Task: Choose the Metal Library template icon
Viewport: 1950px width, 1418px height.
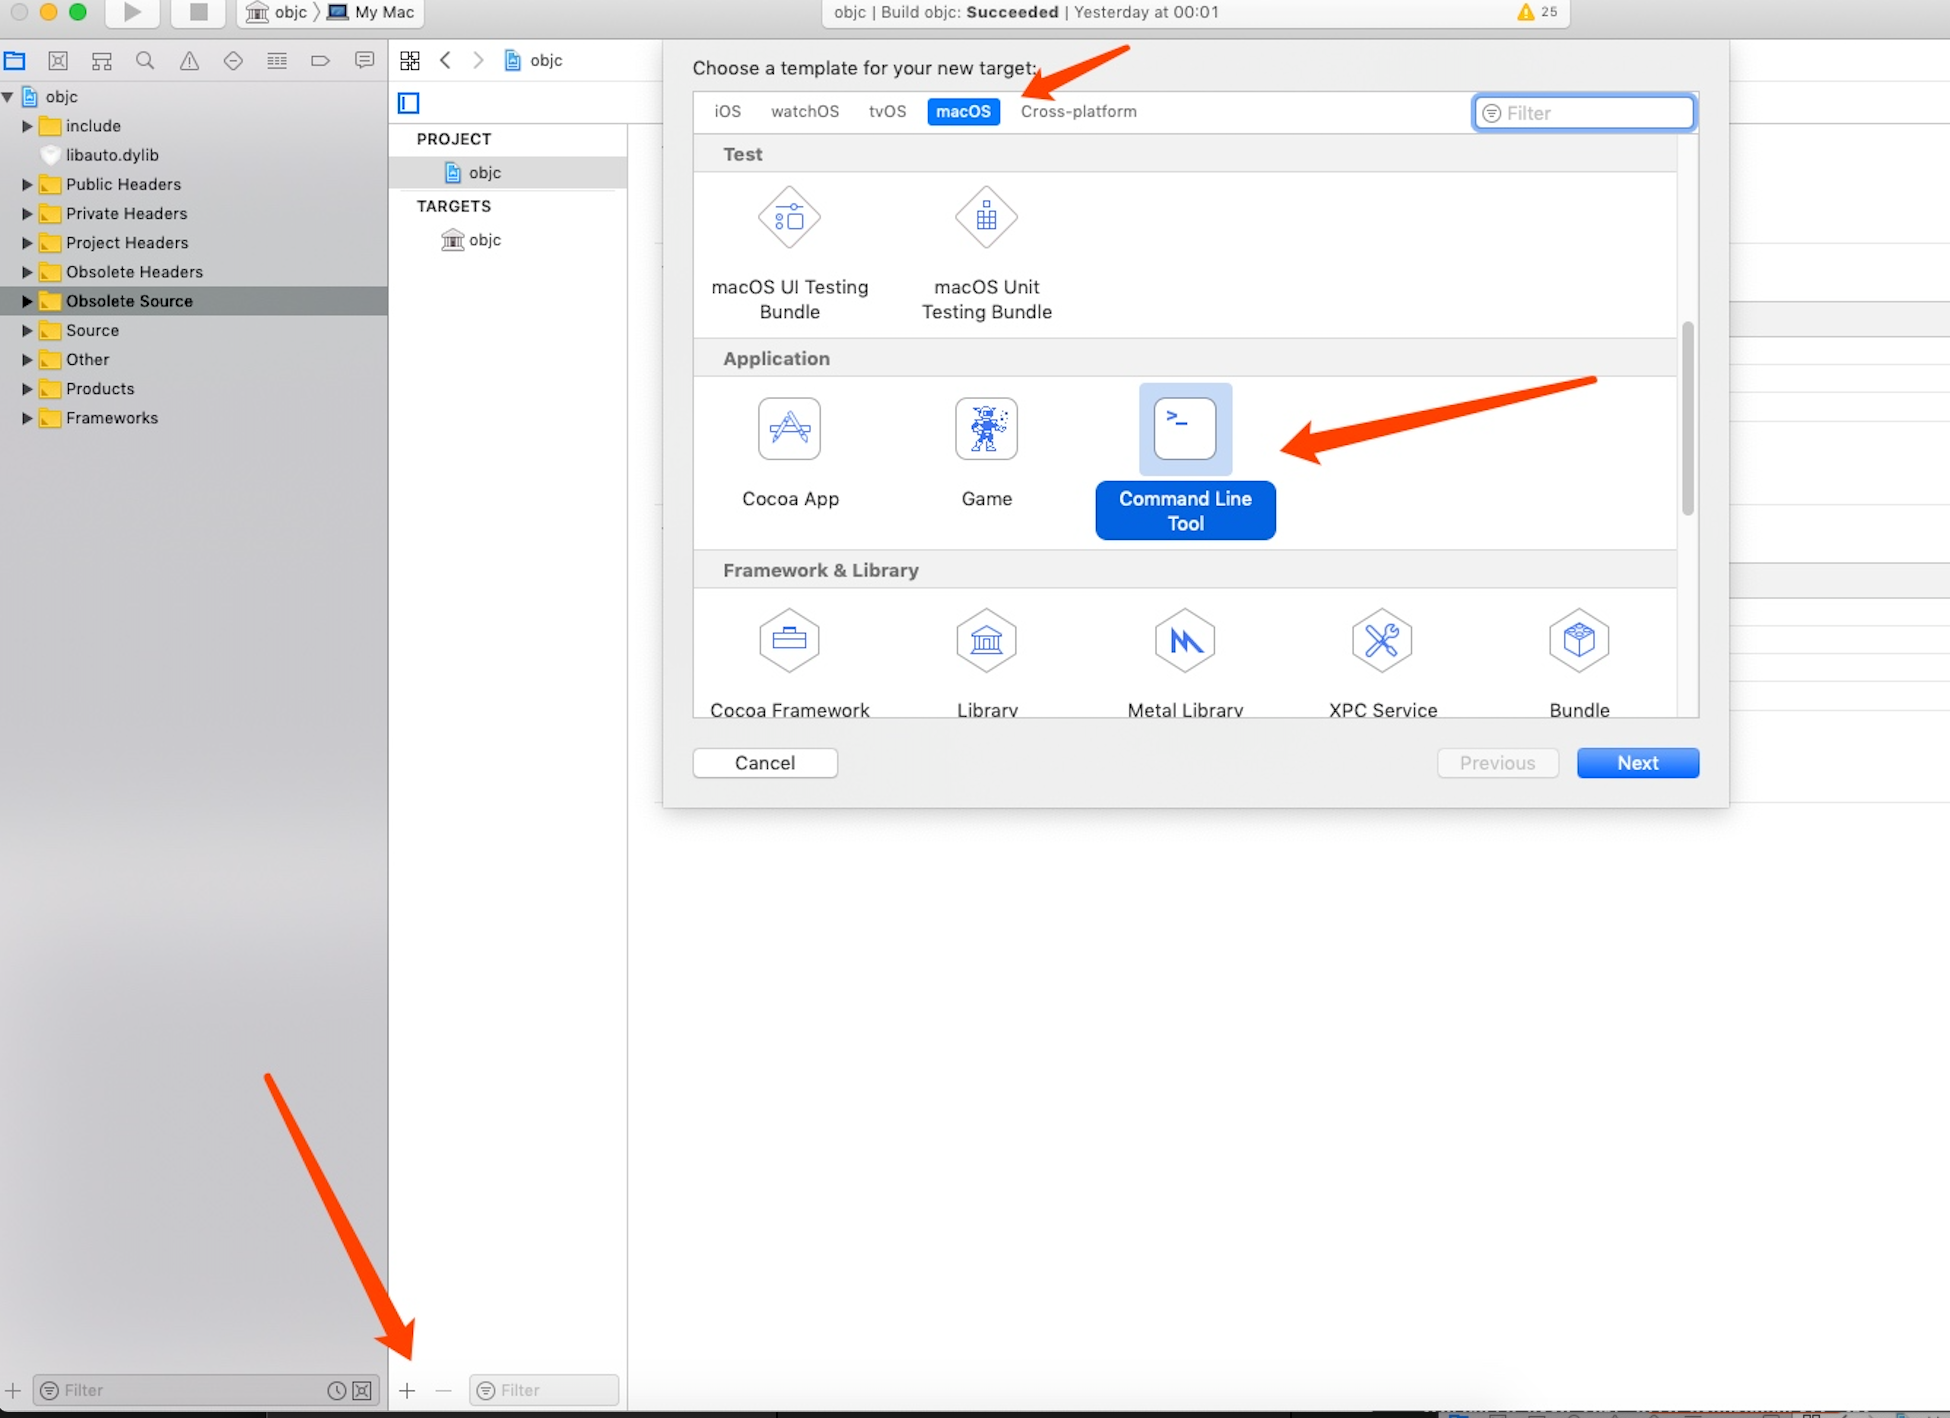Action: click(1185, 640)
